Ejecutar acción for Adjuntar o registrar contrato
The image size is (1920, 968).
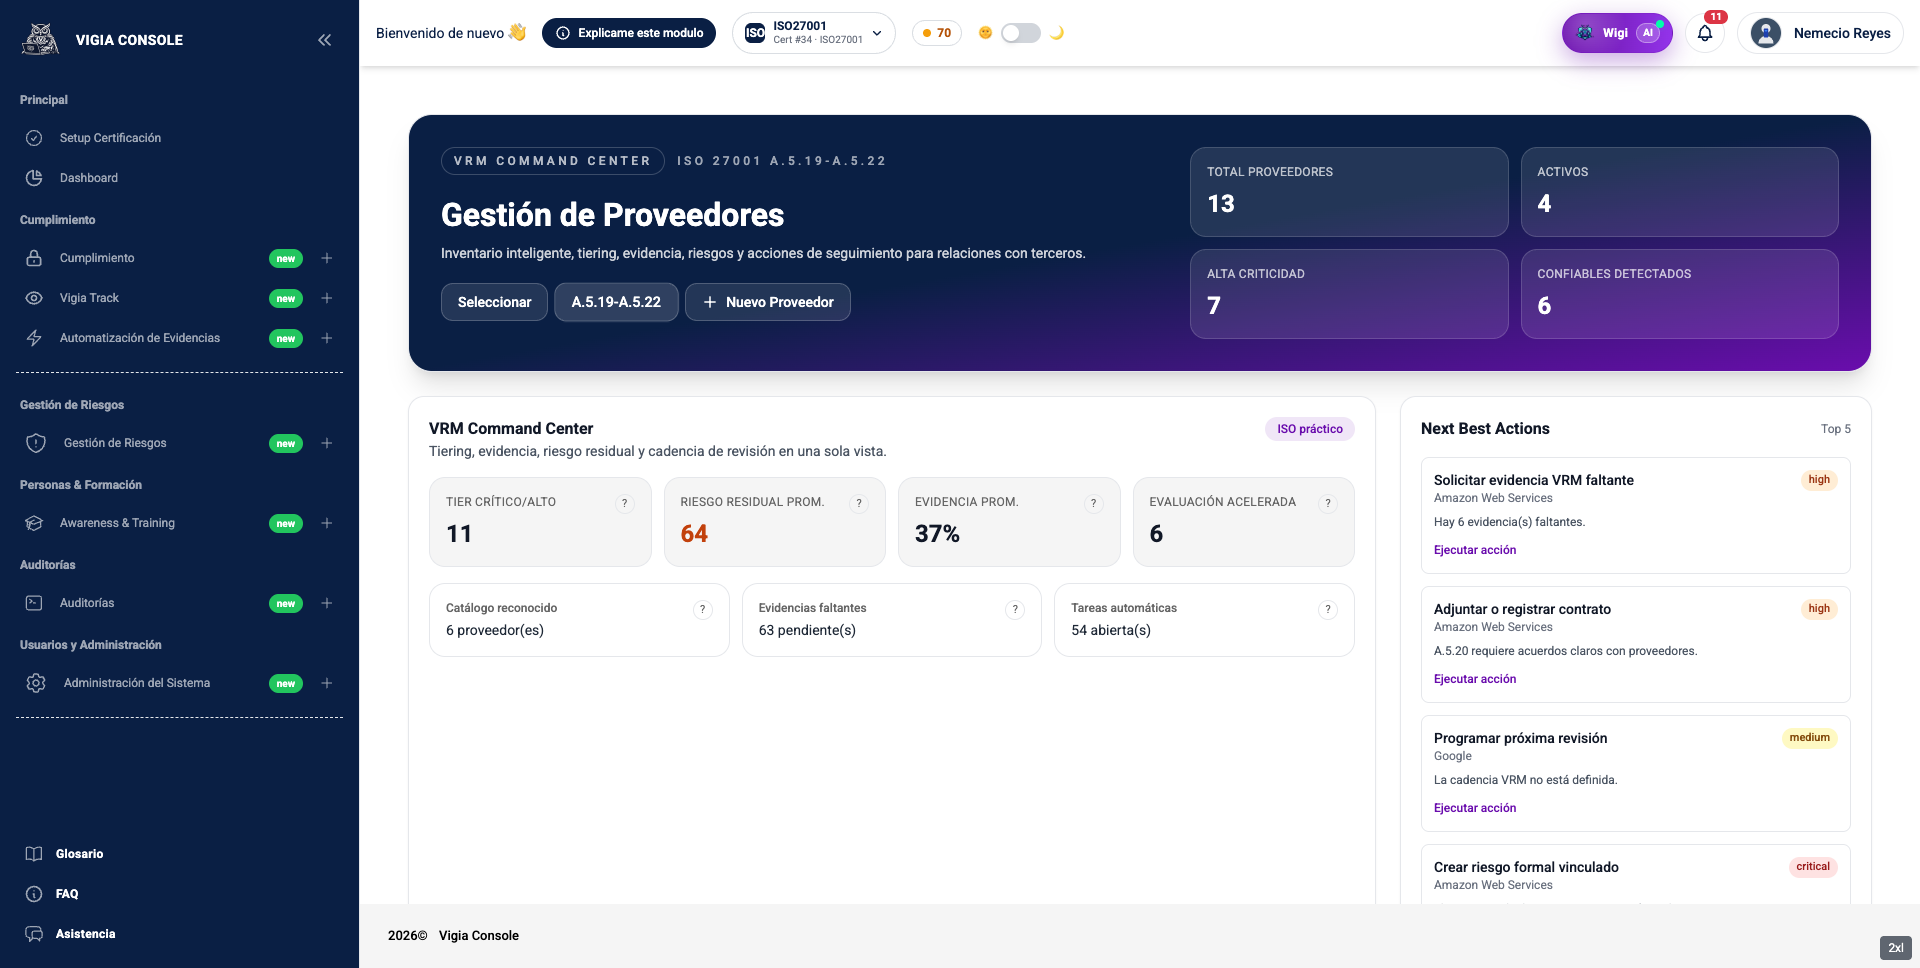pos(1475,679)
